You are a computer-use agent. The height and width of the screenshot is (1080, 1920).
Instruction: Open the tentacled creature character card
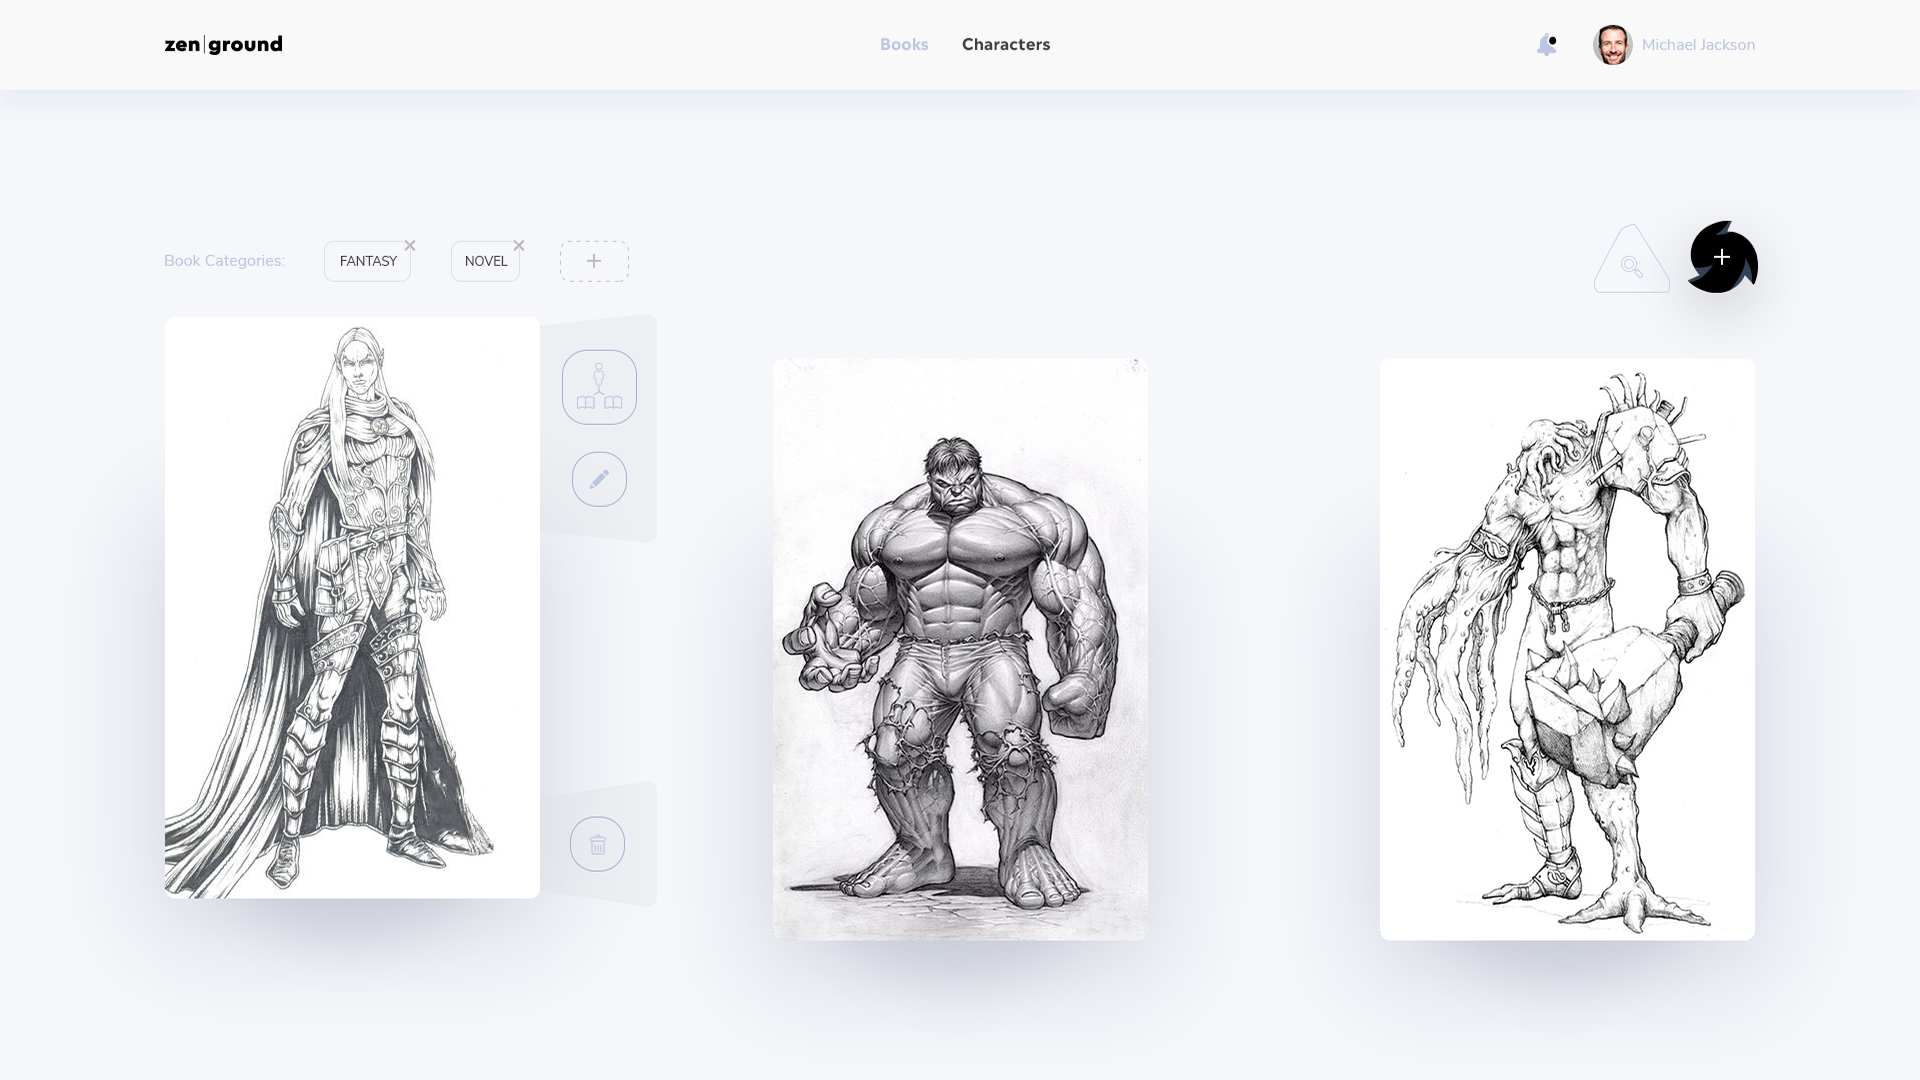pyautogui.click(x=1567, y=649)
